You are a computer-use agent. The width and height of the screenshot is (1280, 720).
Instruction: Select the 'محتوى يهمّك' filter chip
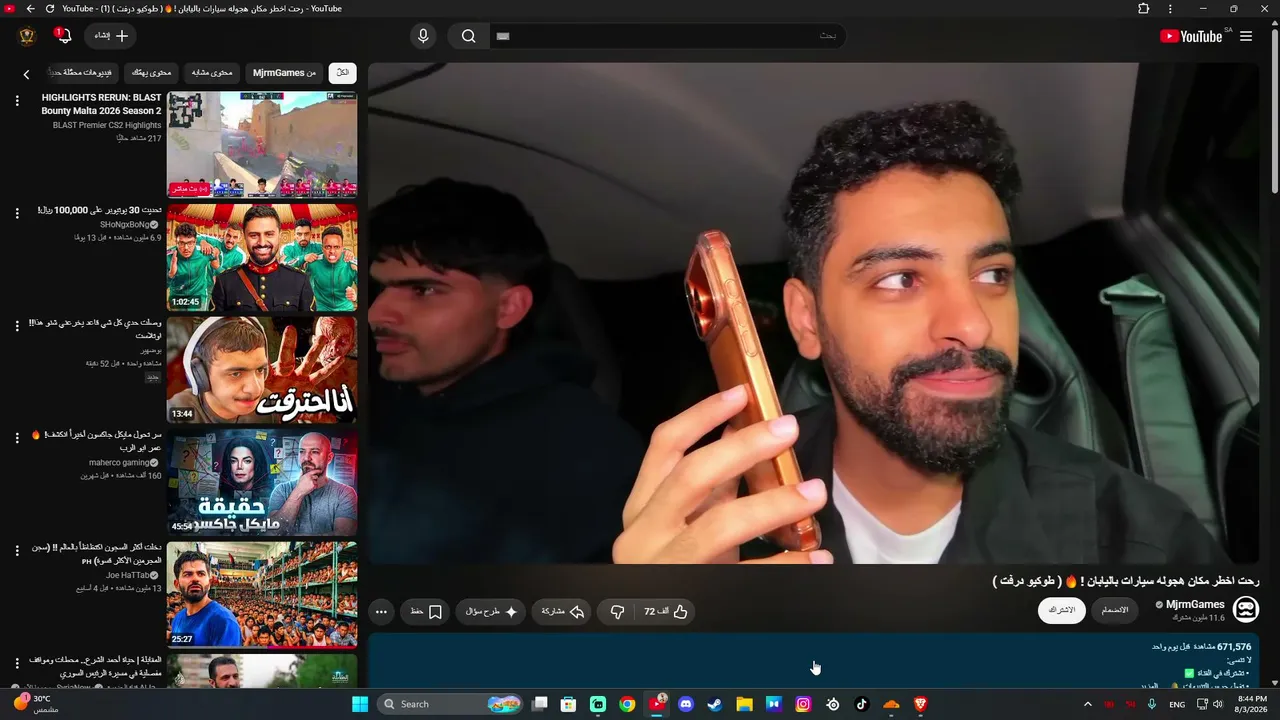(152, 73)
